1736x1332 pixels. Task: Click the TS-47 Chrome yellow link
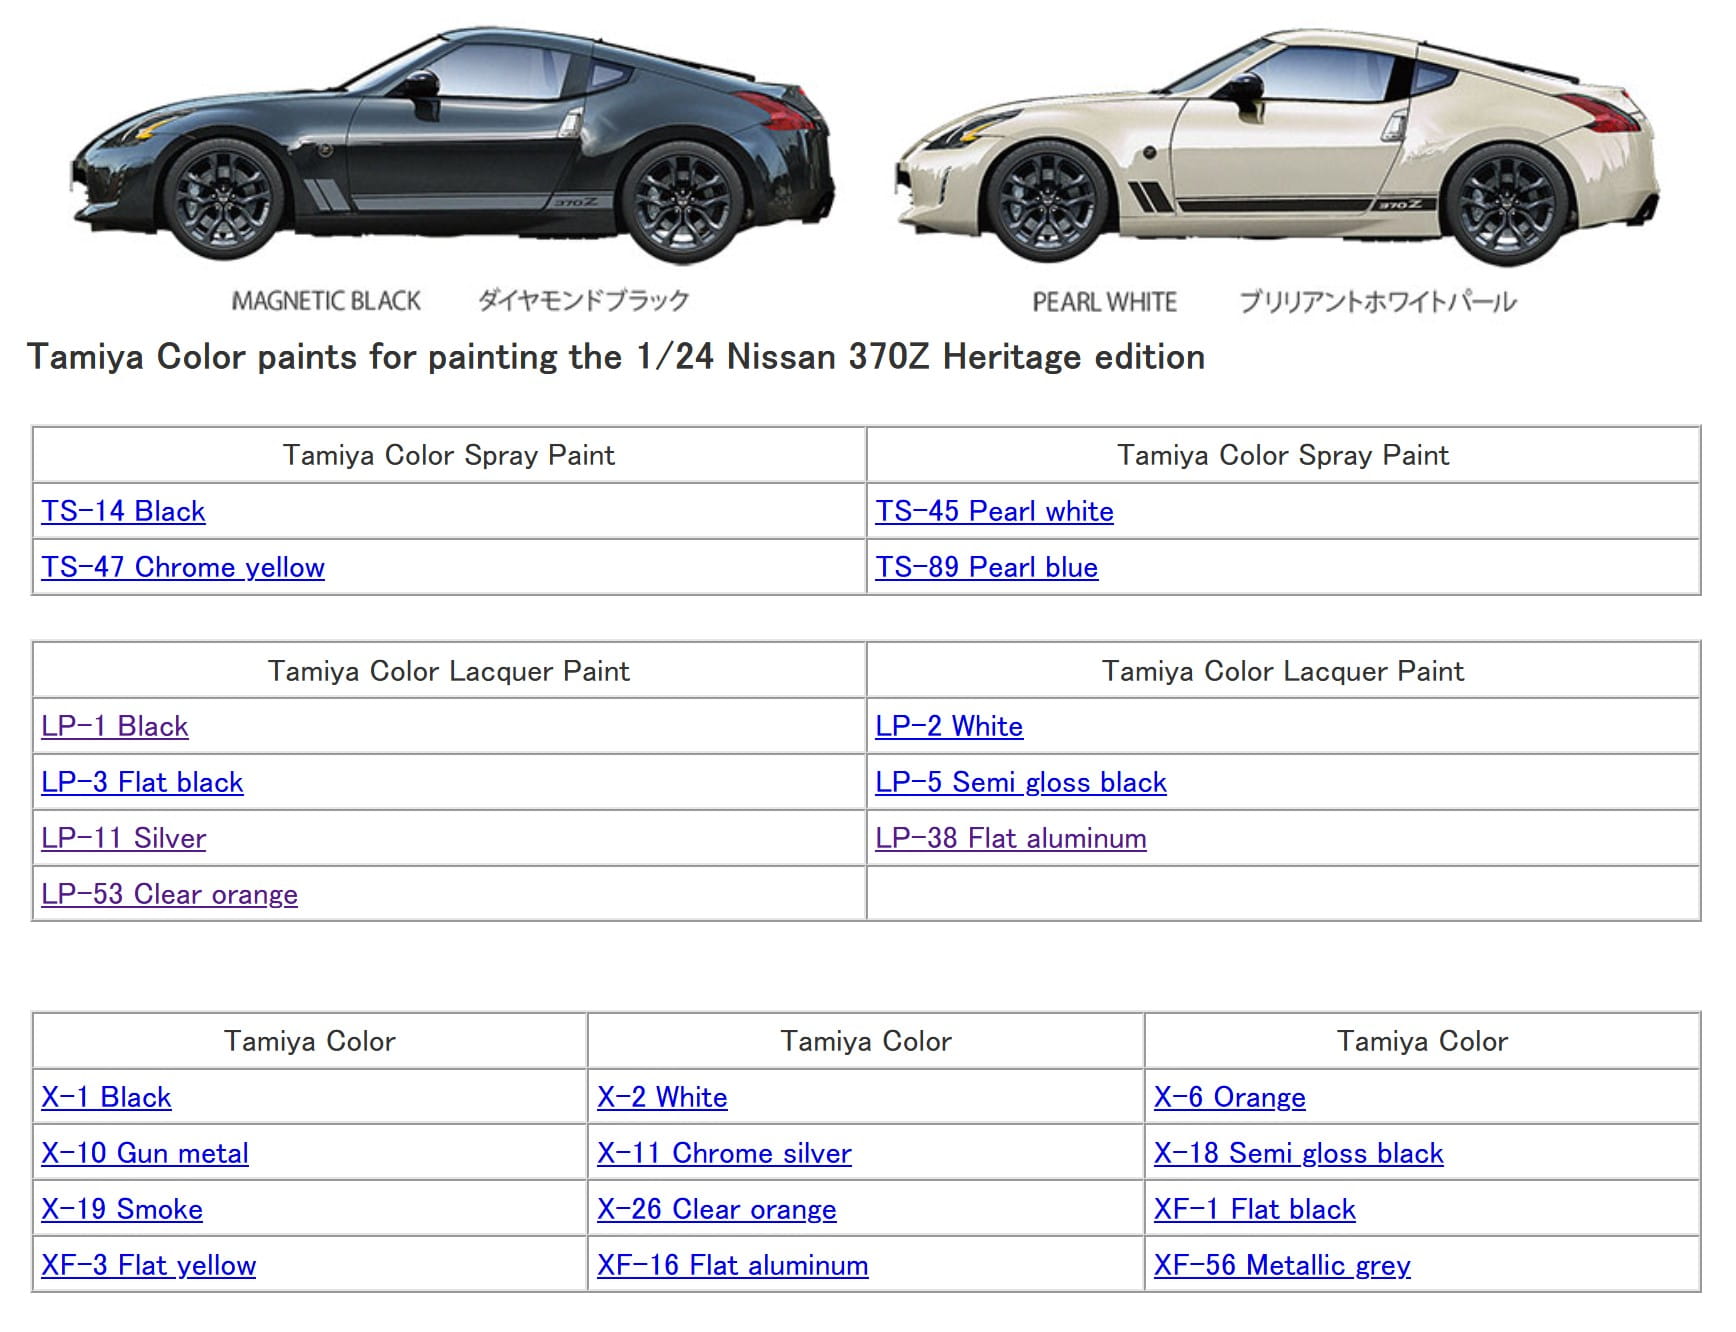(183, 567)
